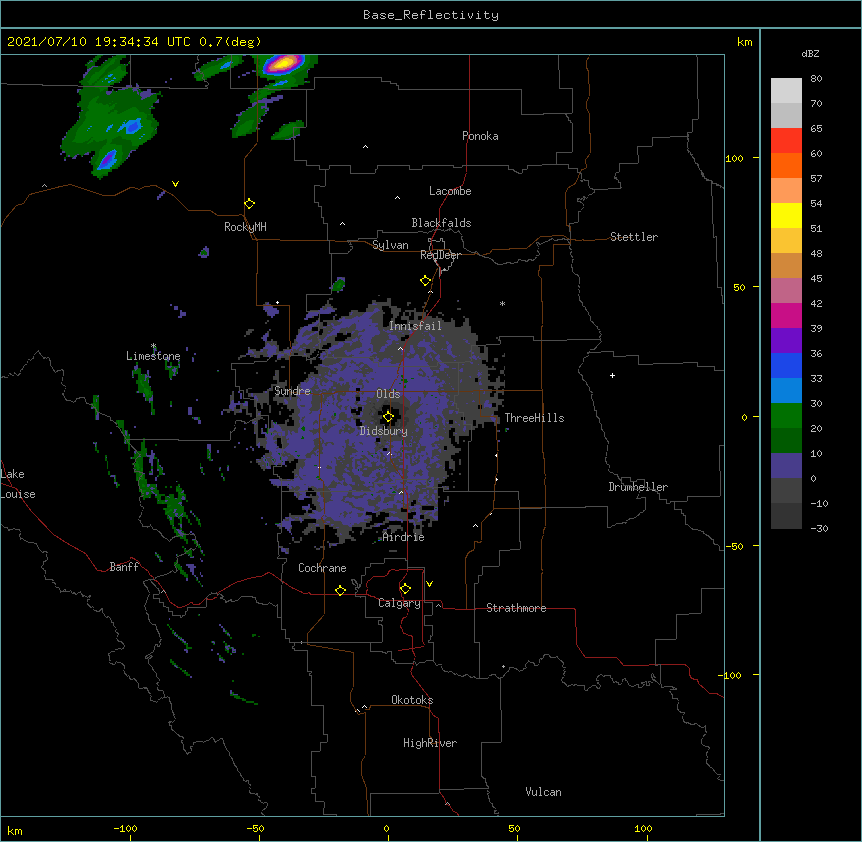The height and width of the screenshot is (842, 862).
Task: Click the Ponoka city label
Action: point(480,136)
